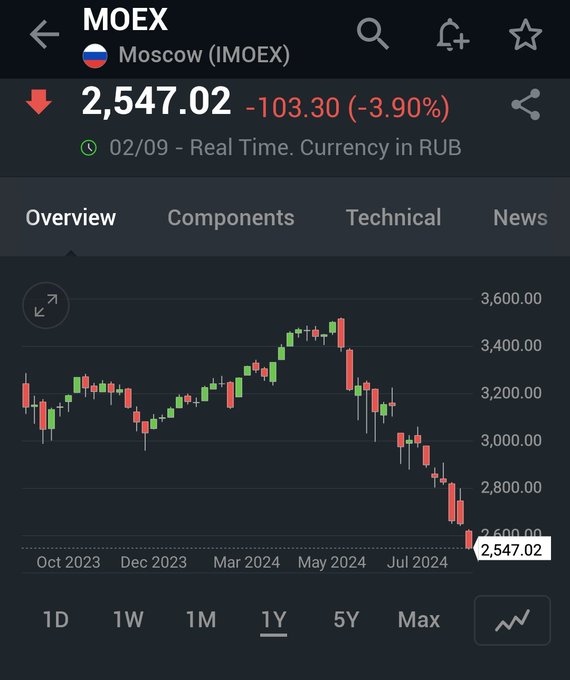
Task: Open search with the magnifier icon
Action: (373, 34)
